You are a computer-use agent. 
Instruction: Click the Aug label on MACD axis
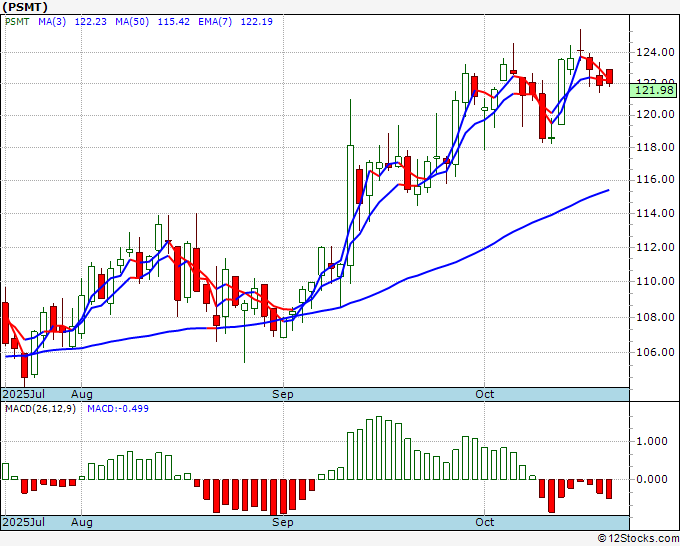point(82,523)
